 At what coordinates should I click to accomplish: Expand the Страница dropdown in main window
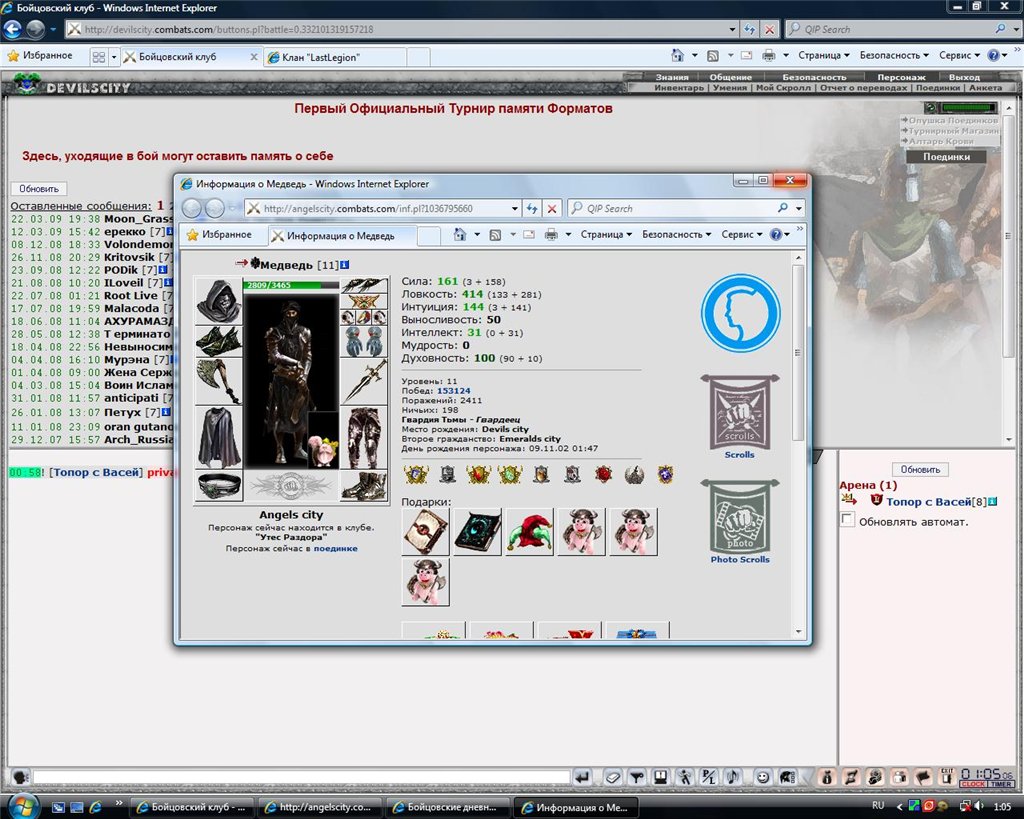pyautogui.click(x=824, y=56)
